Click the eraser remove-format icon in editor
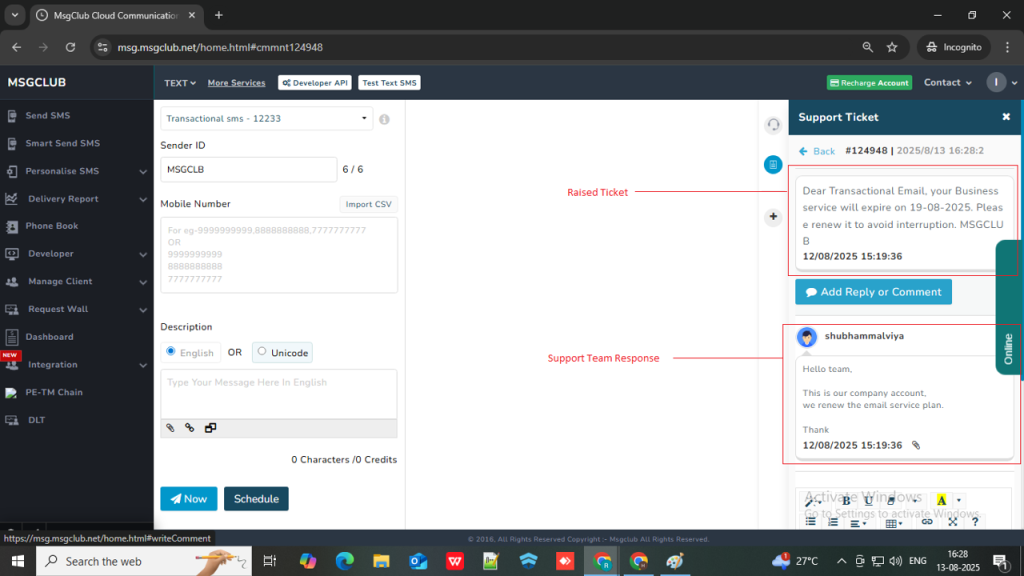The image size is (1024, 576). pos(890,501)
